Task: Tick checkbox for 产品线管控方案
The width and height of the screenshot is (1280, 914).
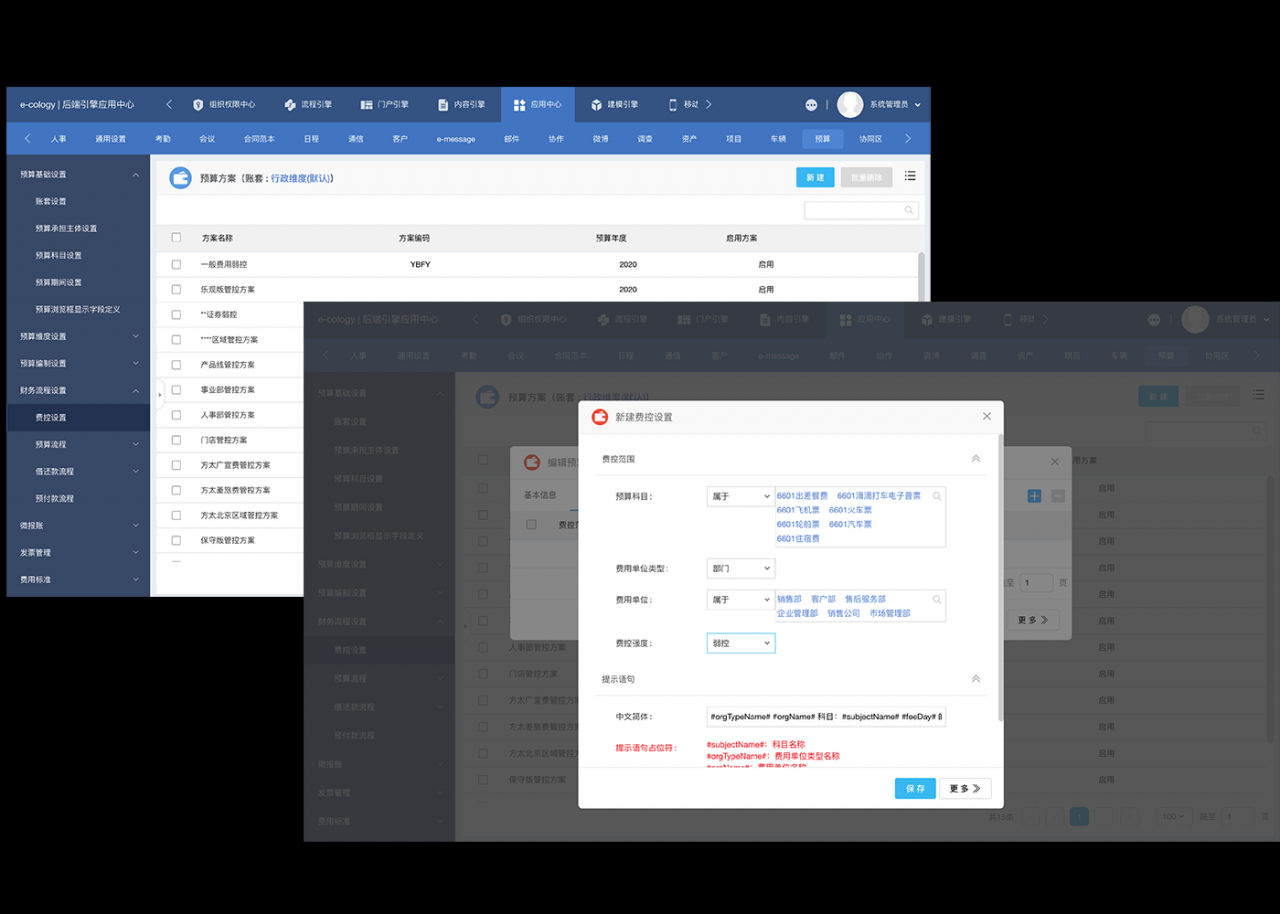Action: pos(176,365)
